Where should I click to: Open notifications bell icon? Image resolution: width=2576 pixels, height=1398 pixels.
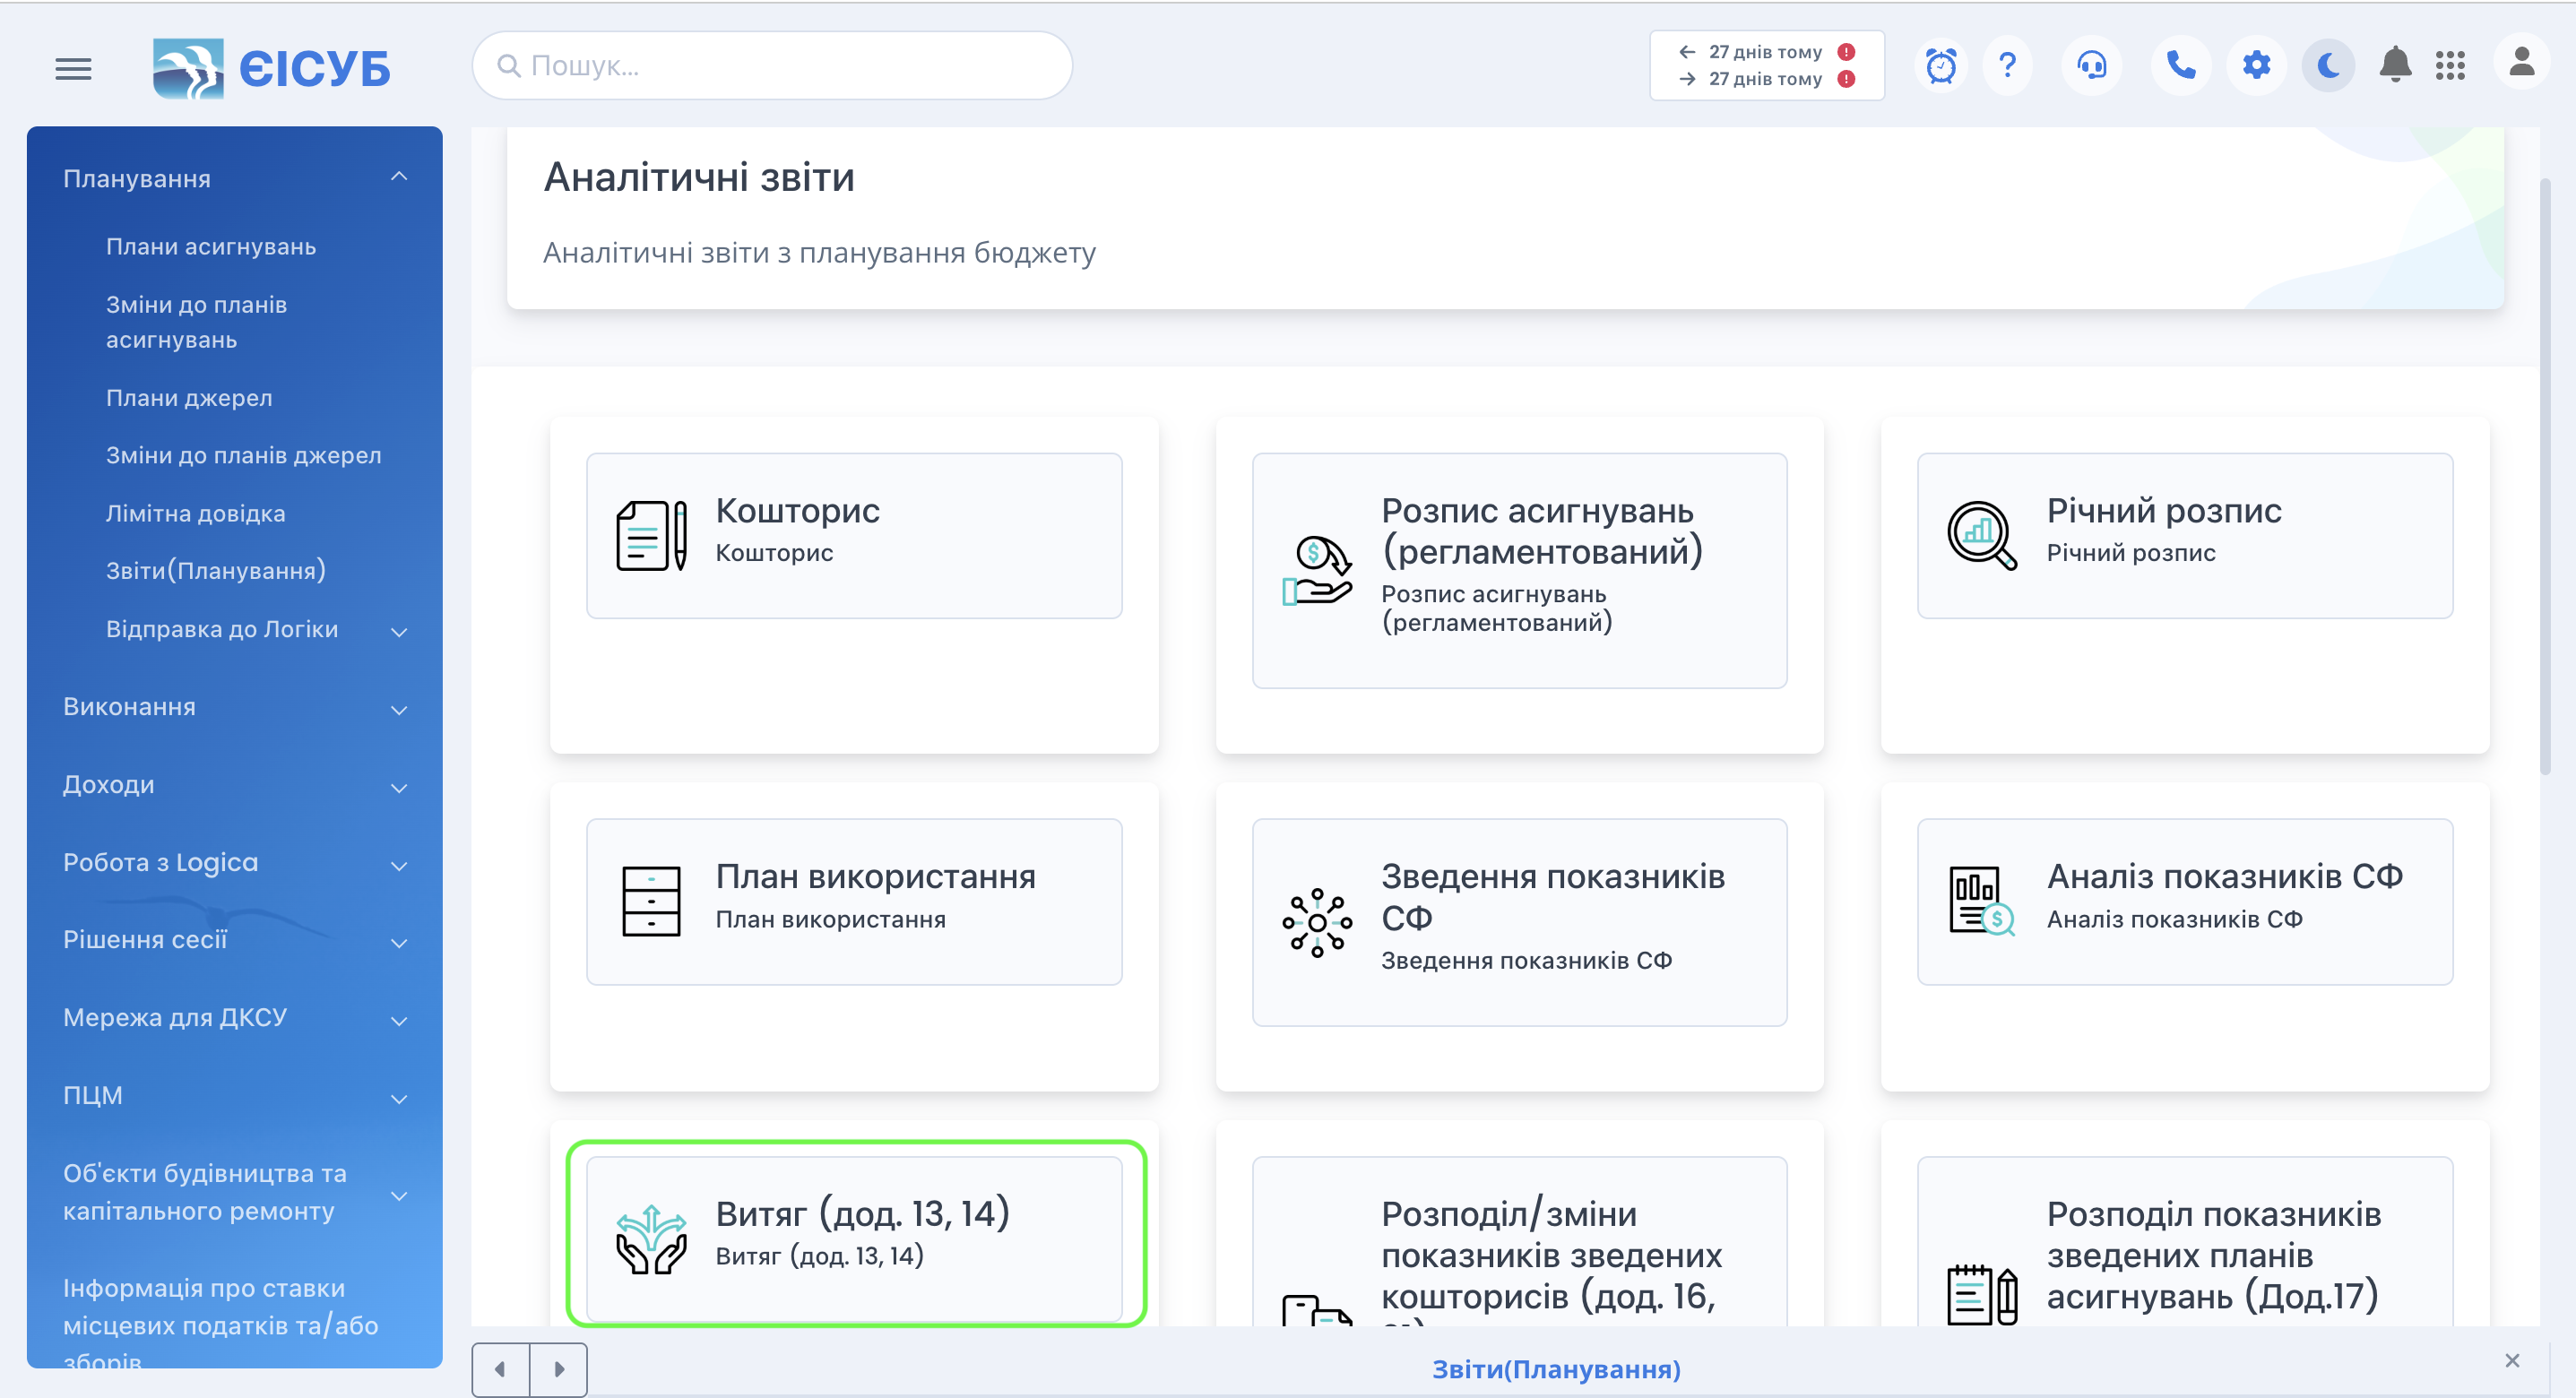pos(2395,66)
